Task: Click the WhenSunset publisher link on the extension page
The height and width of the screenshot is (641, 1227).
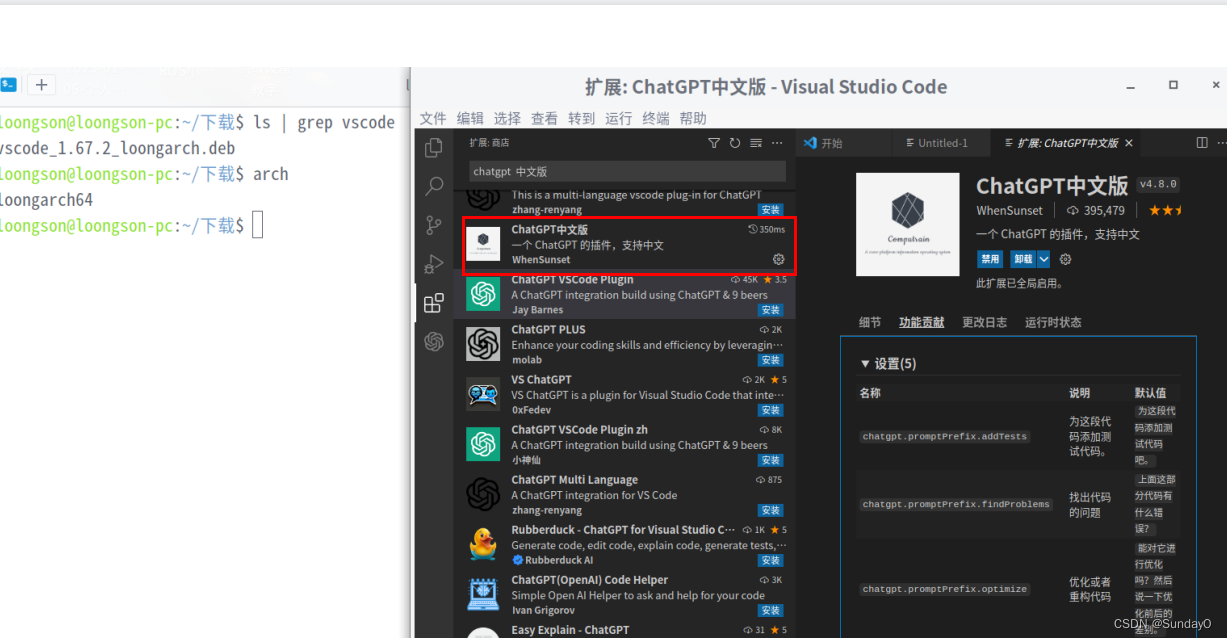Action: (x=1009, y=210)
